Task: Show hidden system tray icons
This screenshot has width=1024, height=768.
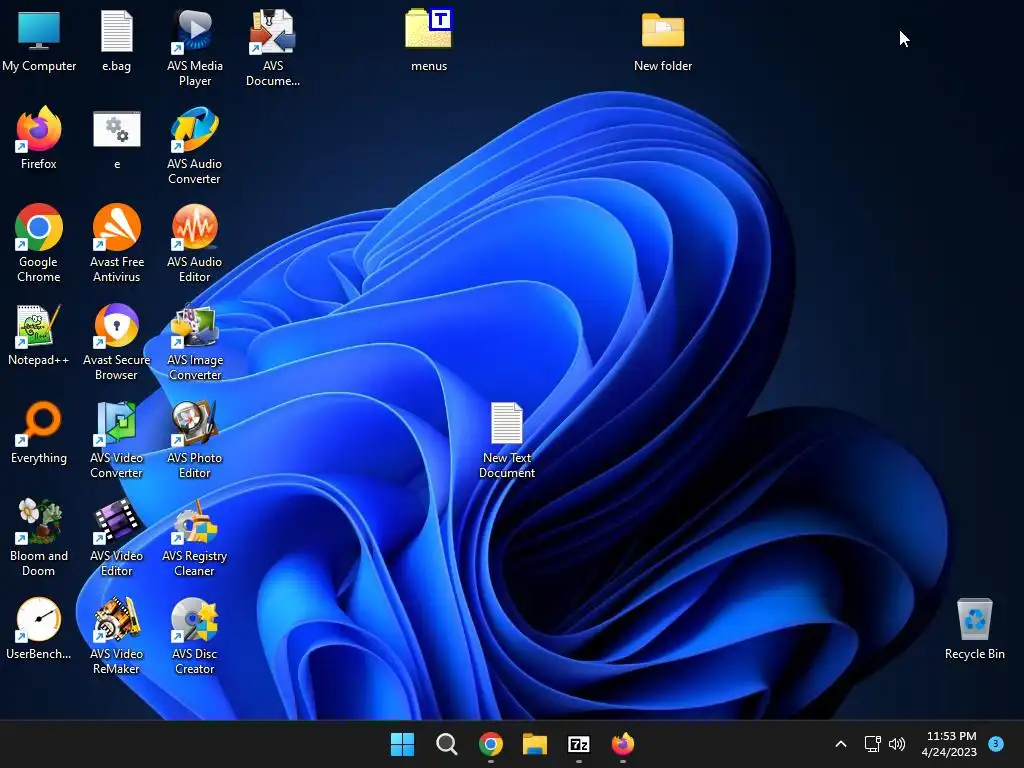Action: click(x=841, y=744)
